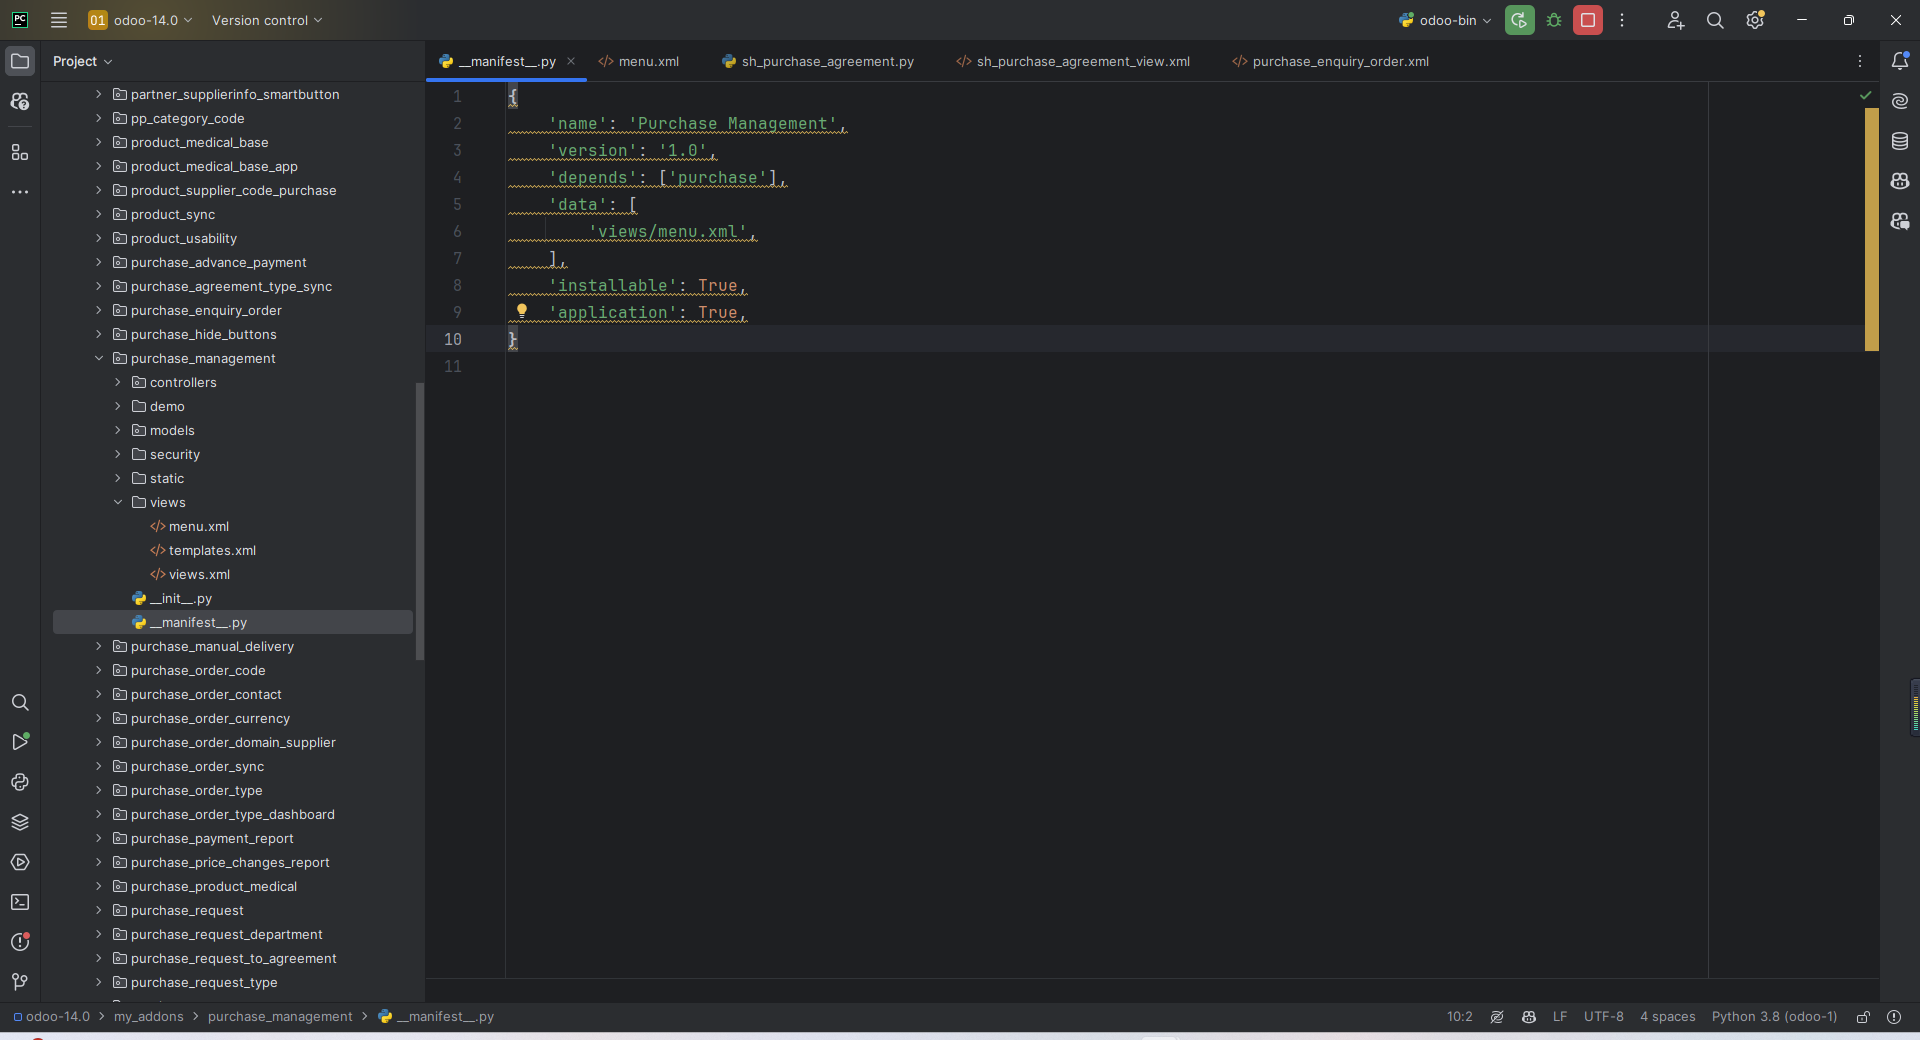The width and height of the screenshot is (1920, 1040).
Task: Expand the models folder
Action: point(118,430)
